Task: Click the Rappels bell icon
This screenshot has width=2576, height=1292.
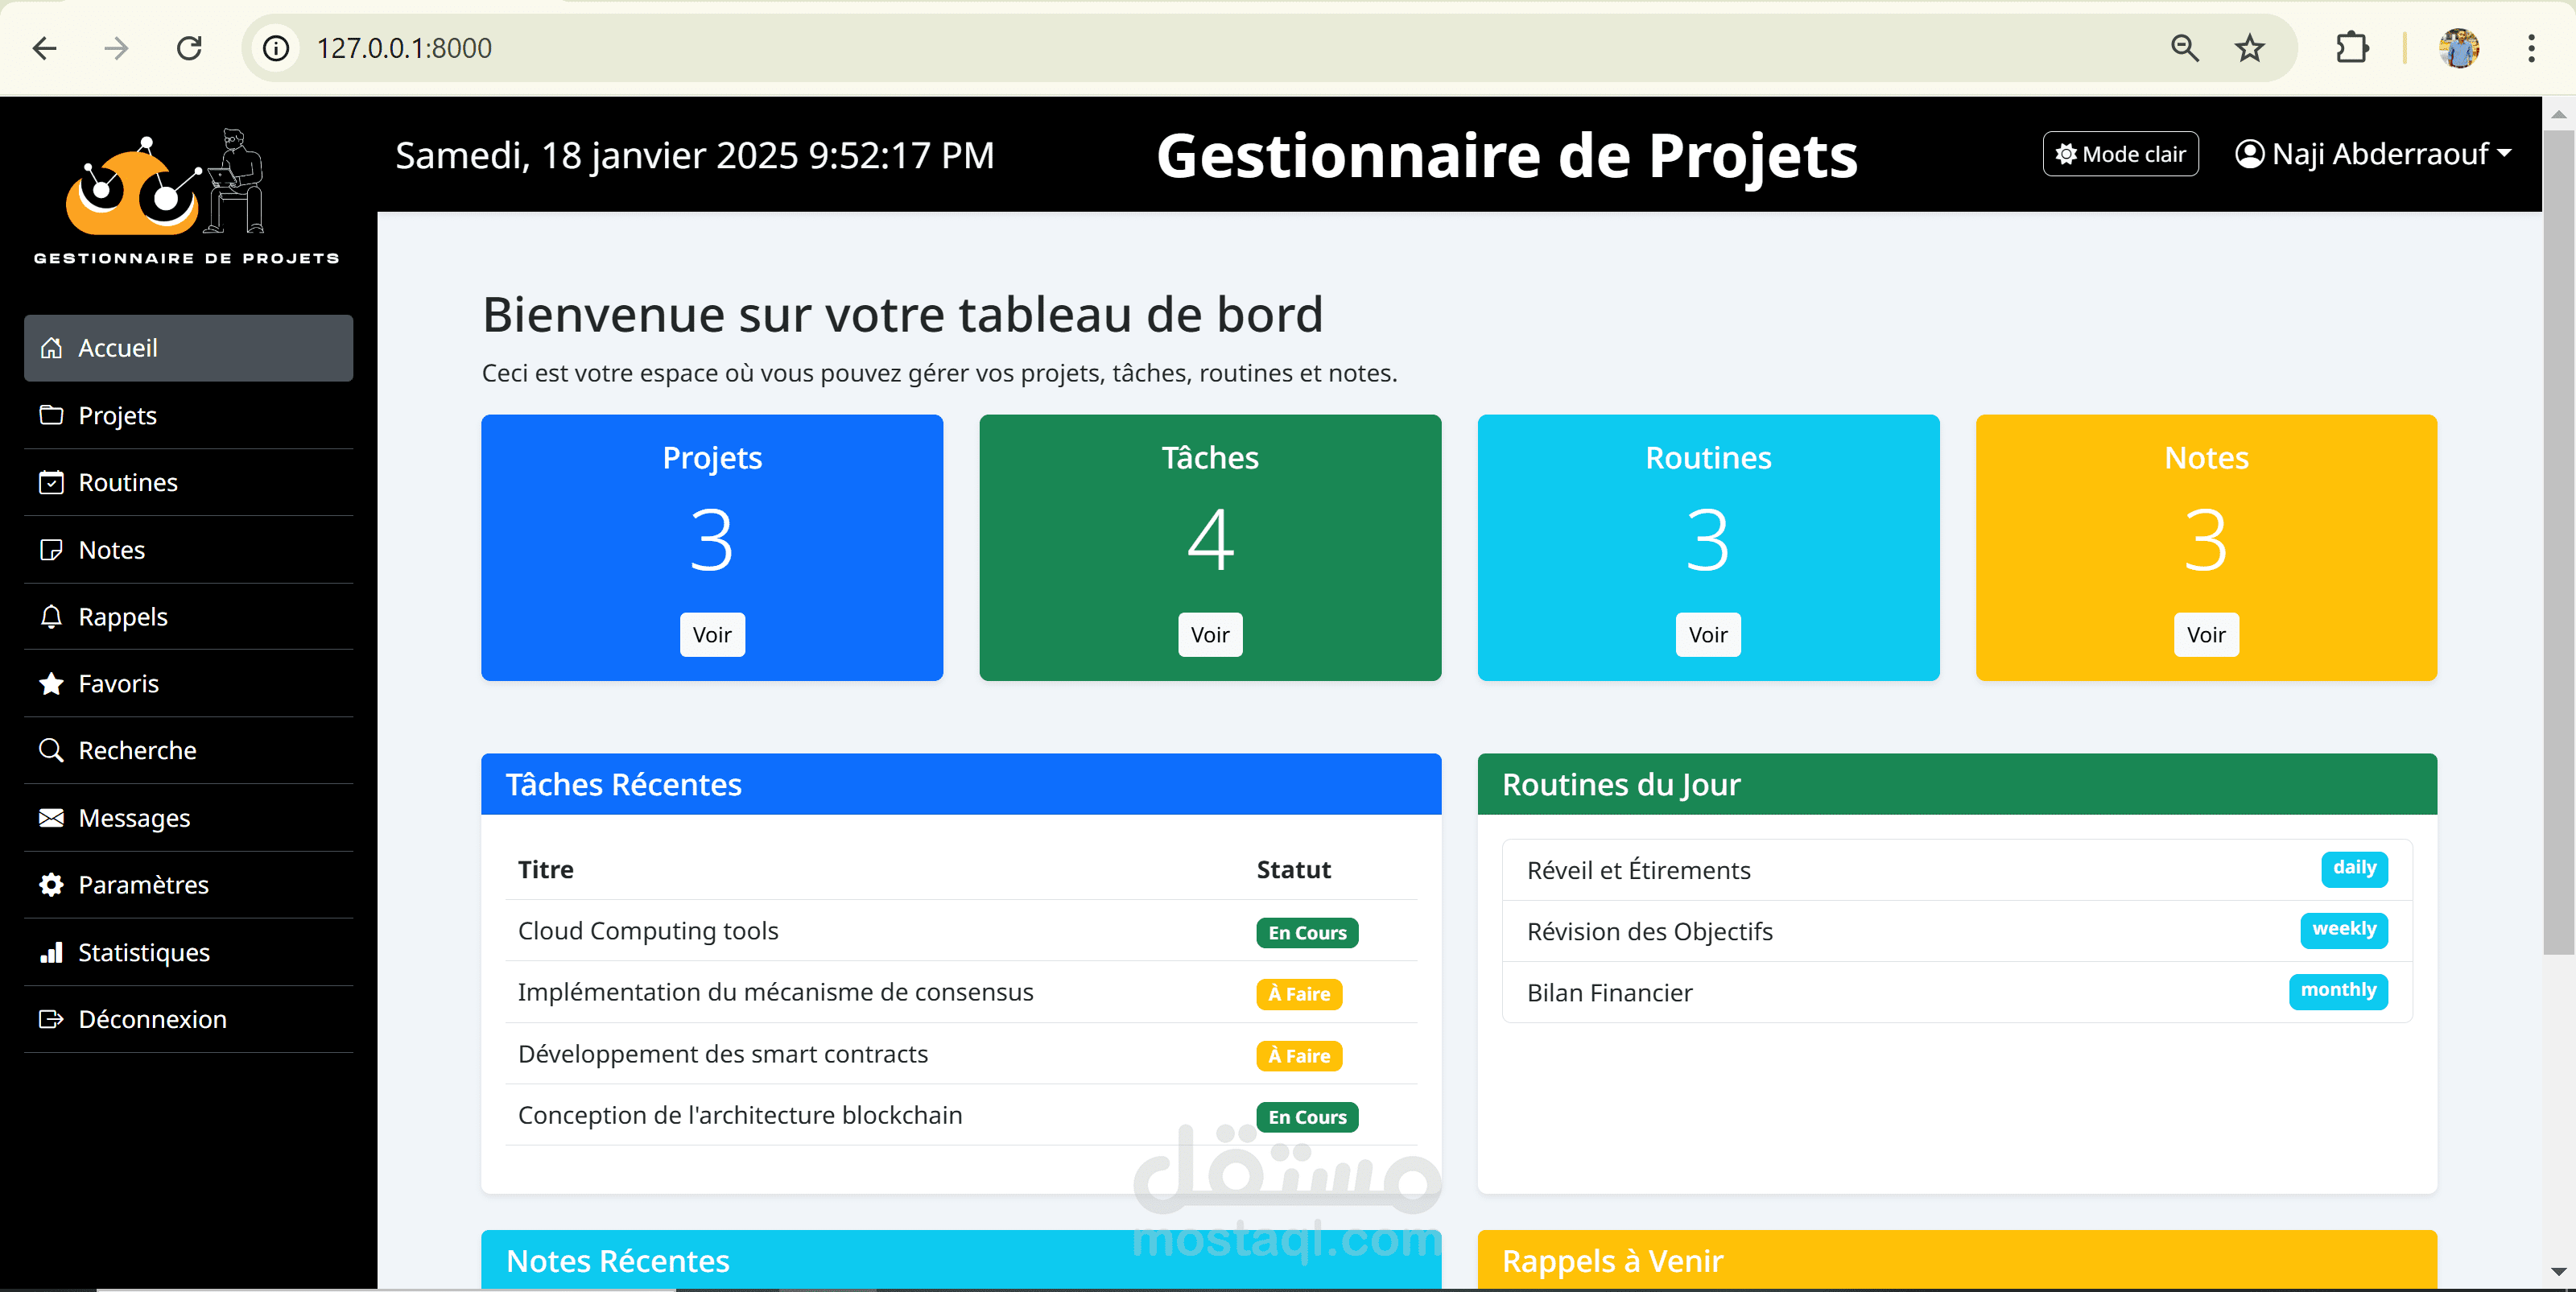Action: (x=50, y=617)
